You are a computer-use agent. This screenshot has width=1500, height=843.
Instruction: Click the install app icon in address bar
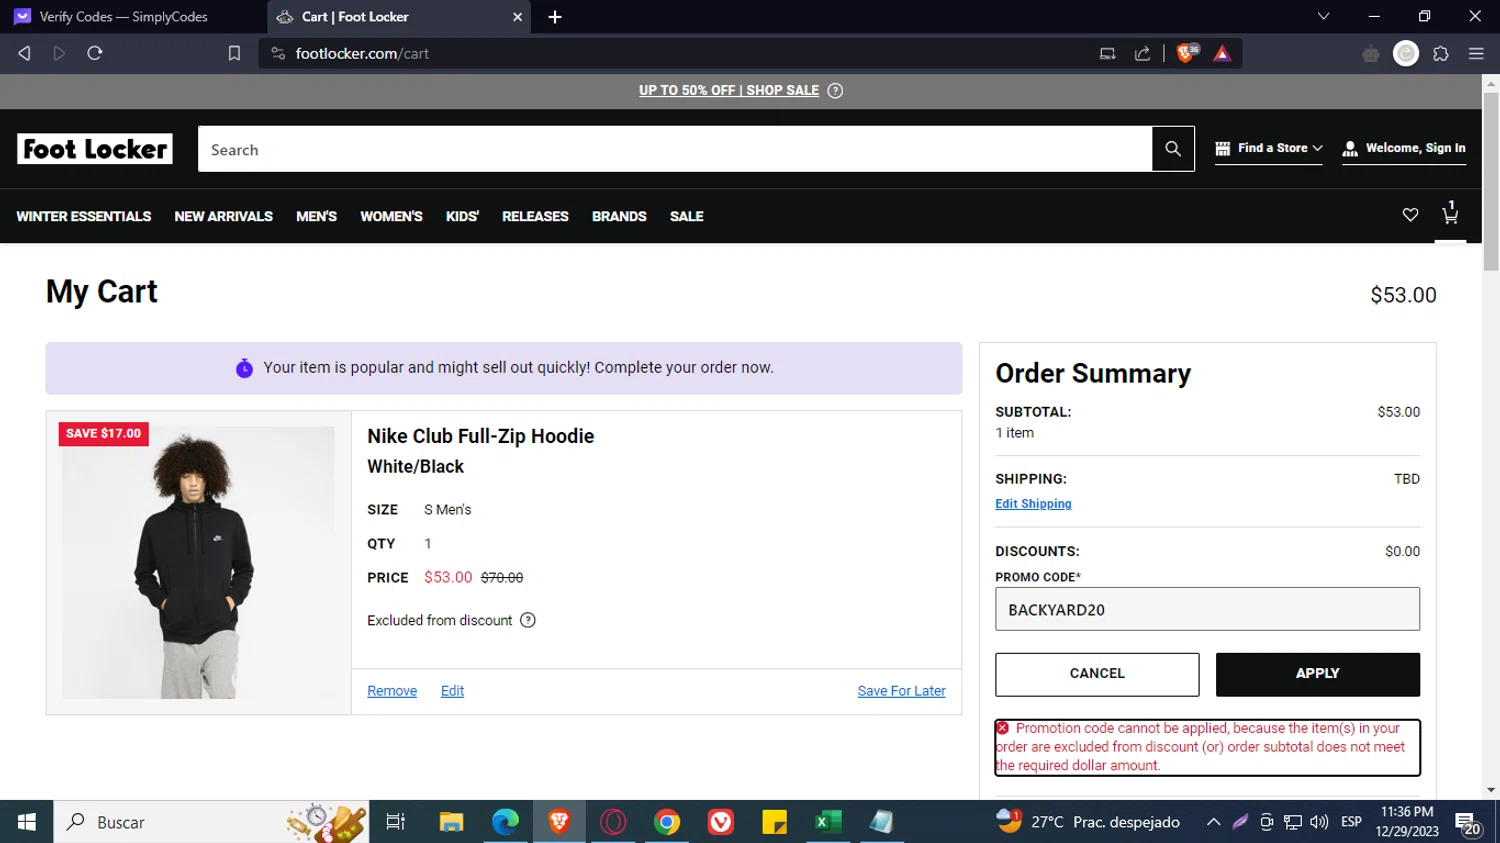pos(1107,53)
